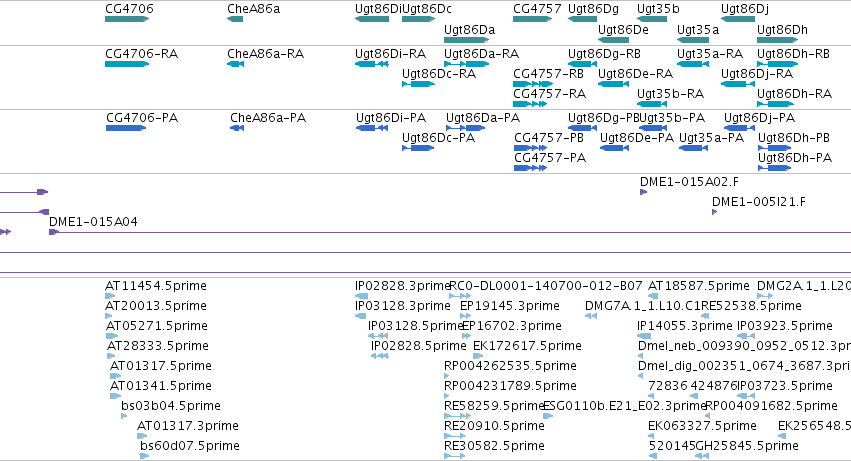Select the IP03128.3prime EST label

click(403, 306)
